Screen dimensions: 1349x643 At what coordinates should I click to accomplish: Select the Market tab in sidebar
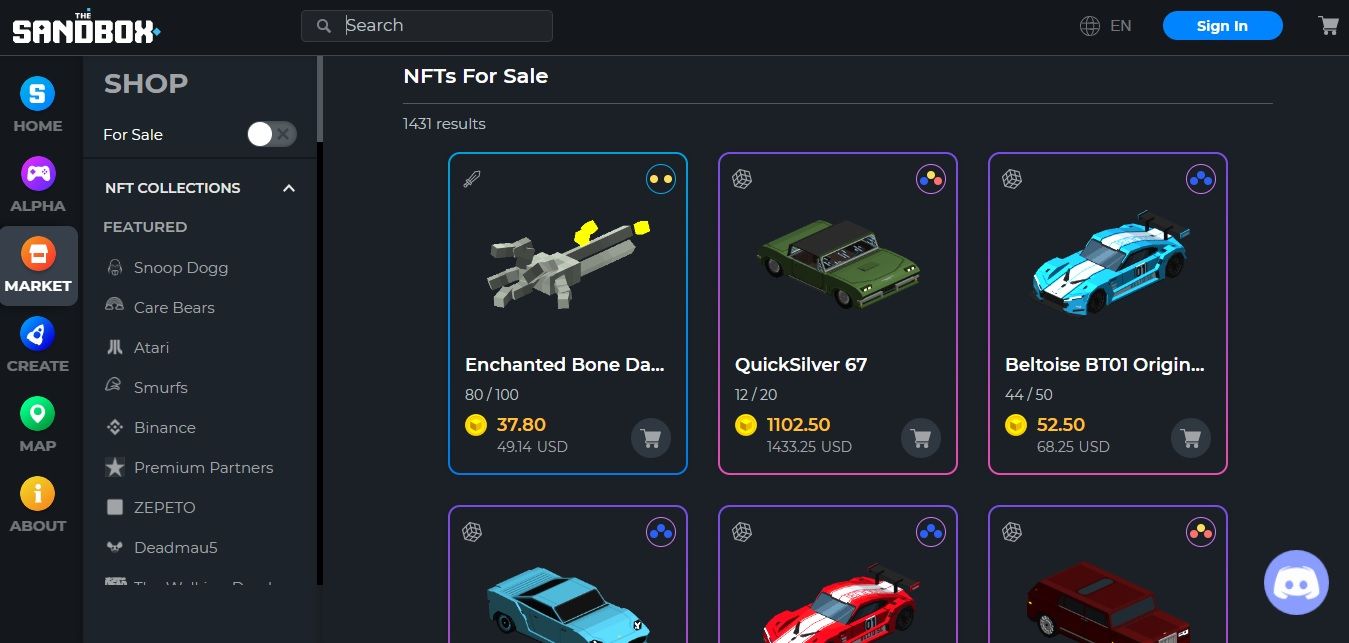[38, 266]
